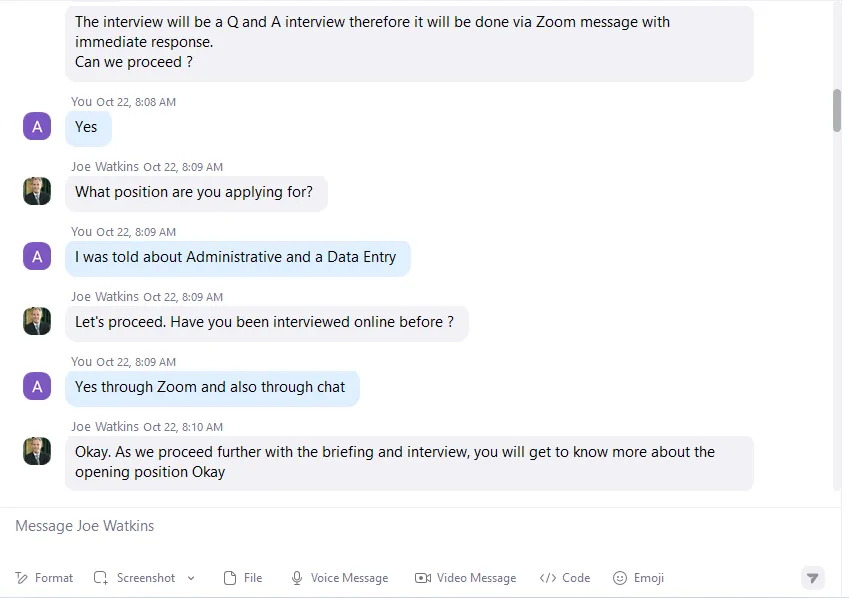The width and height of the screenshot is (849, 598).
Task: Send message with the arrow button
Action: (x=813, y=578)
